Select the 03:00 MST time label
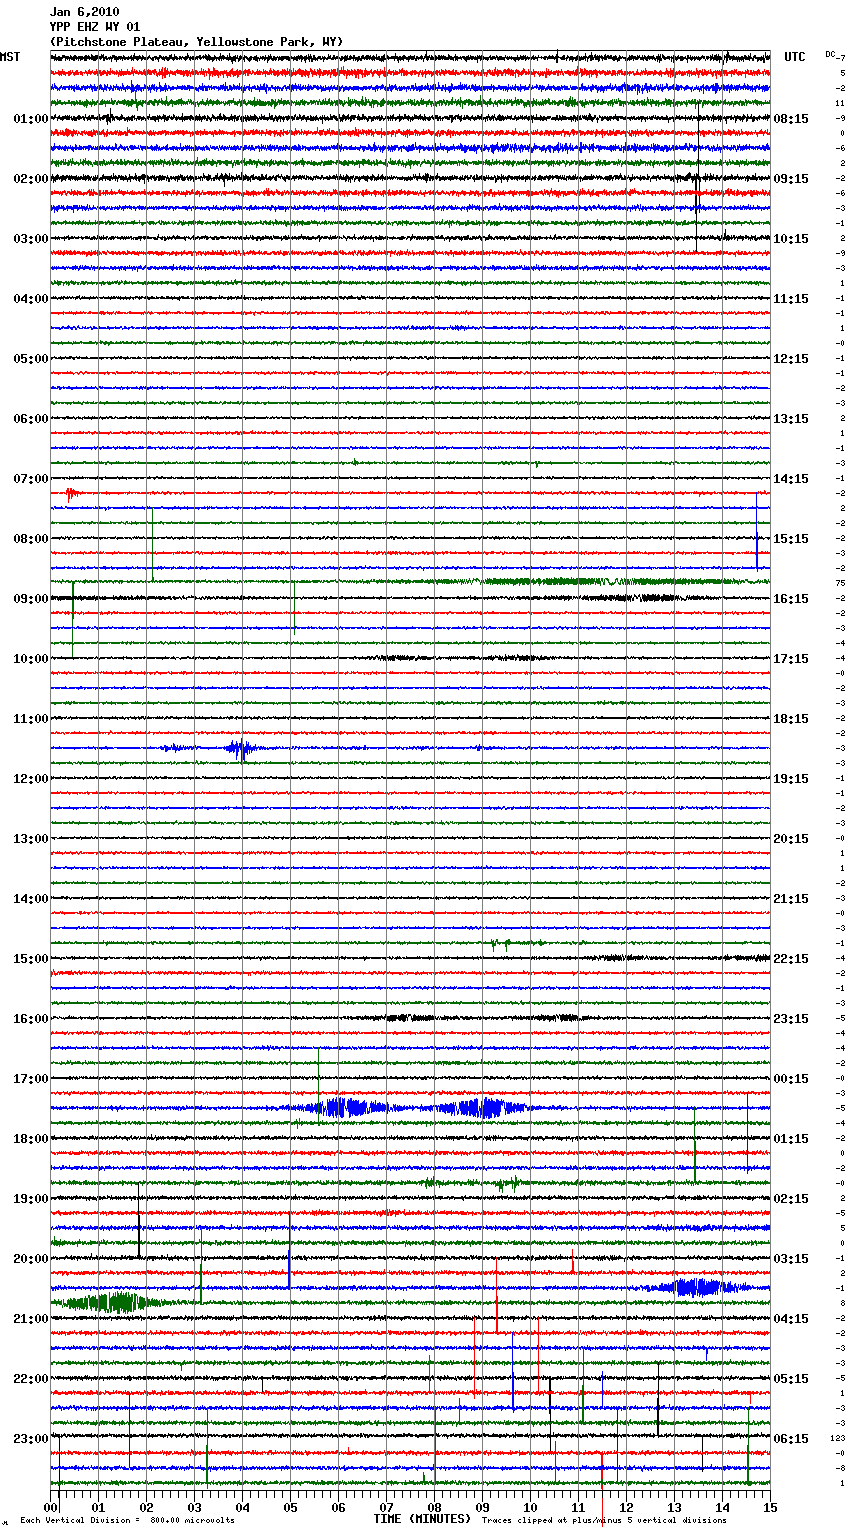The height and width of the screenshot is (1534, 850). pos(31,239)
